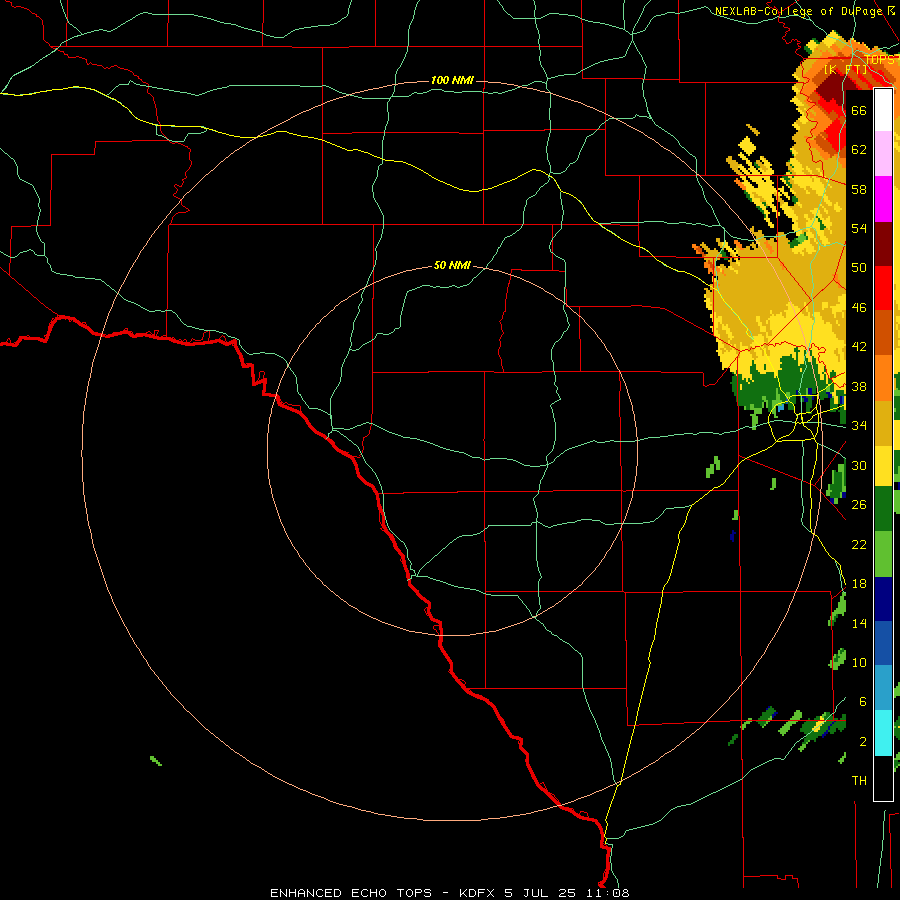Select the magenta legend swatch
This screenshot has width=900, height=900.
[x=883, y=199]
